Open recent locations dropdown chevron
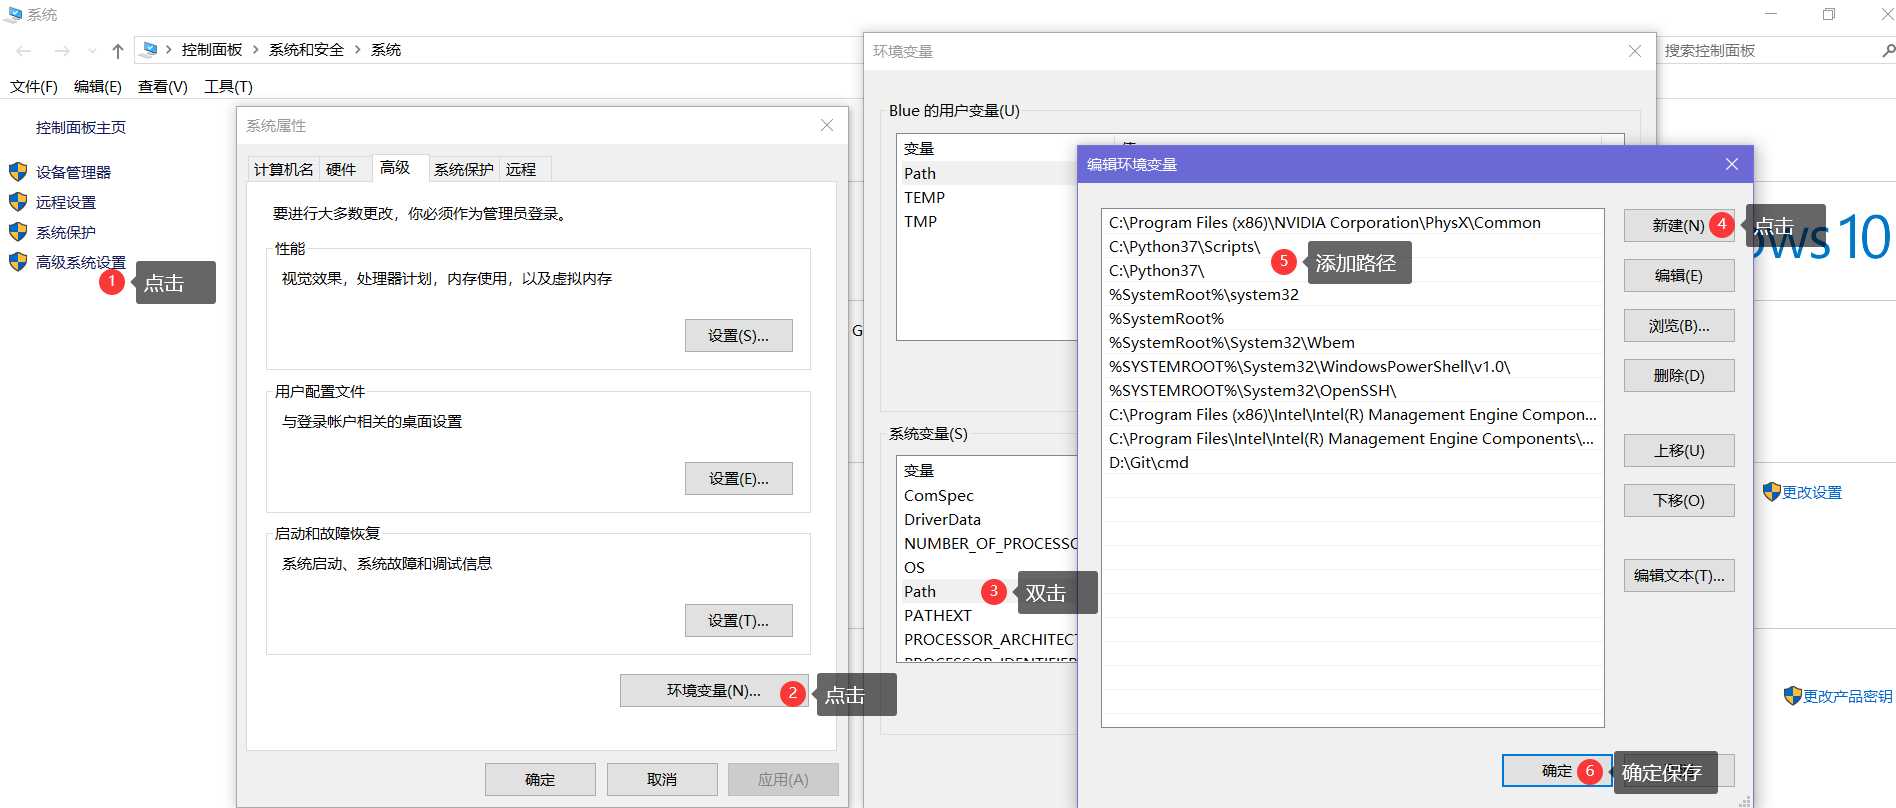This screenshot has width=1896, height=808. (92, 50)
